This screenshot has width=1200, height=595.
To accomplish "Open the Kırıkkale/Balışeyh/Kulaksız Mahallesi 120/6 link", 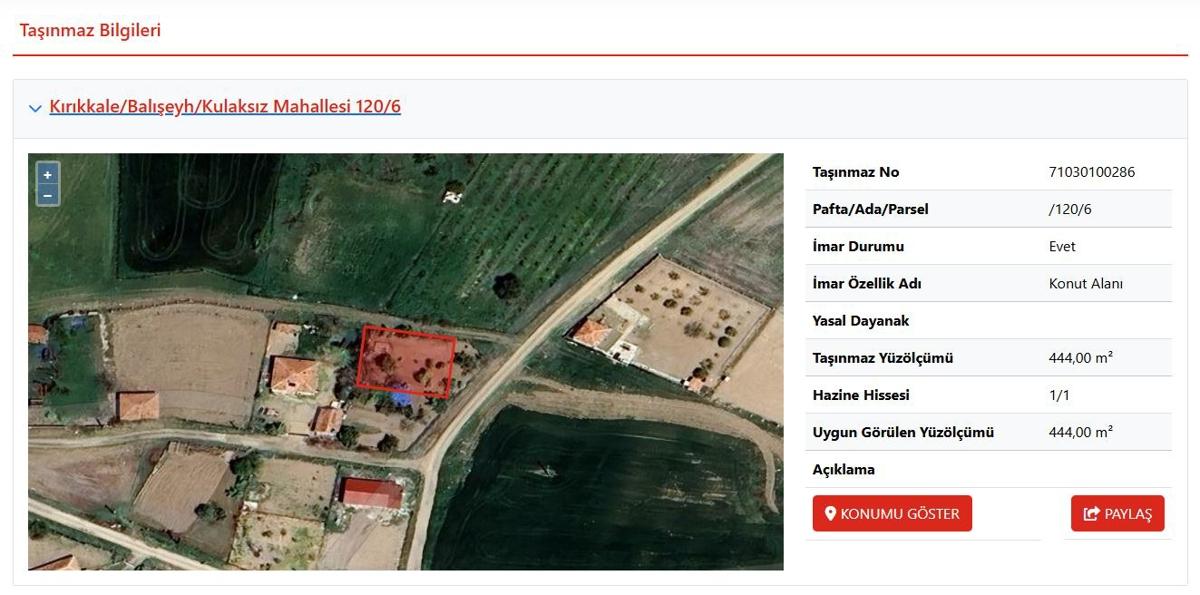I will click(x=225, y=106).
